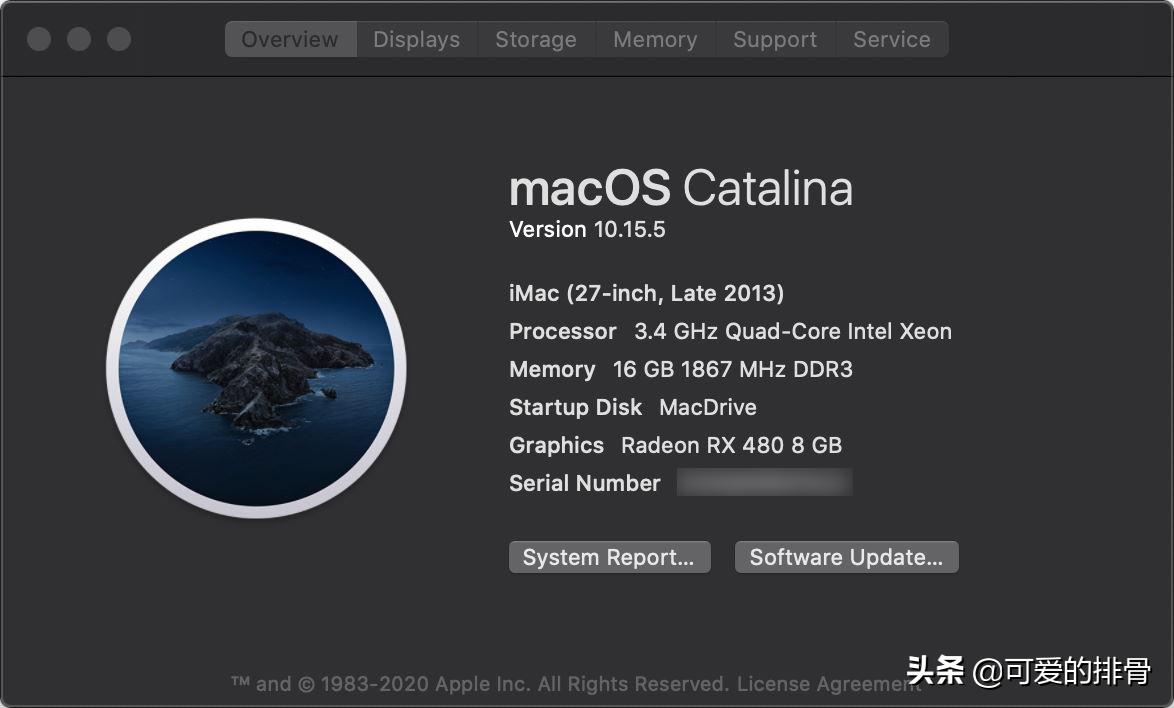Click Version 10.15.5 to reveal build number
The image size is (1174, 708).
pyautogui.click(x=587, y=230)
